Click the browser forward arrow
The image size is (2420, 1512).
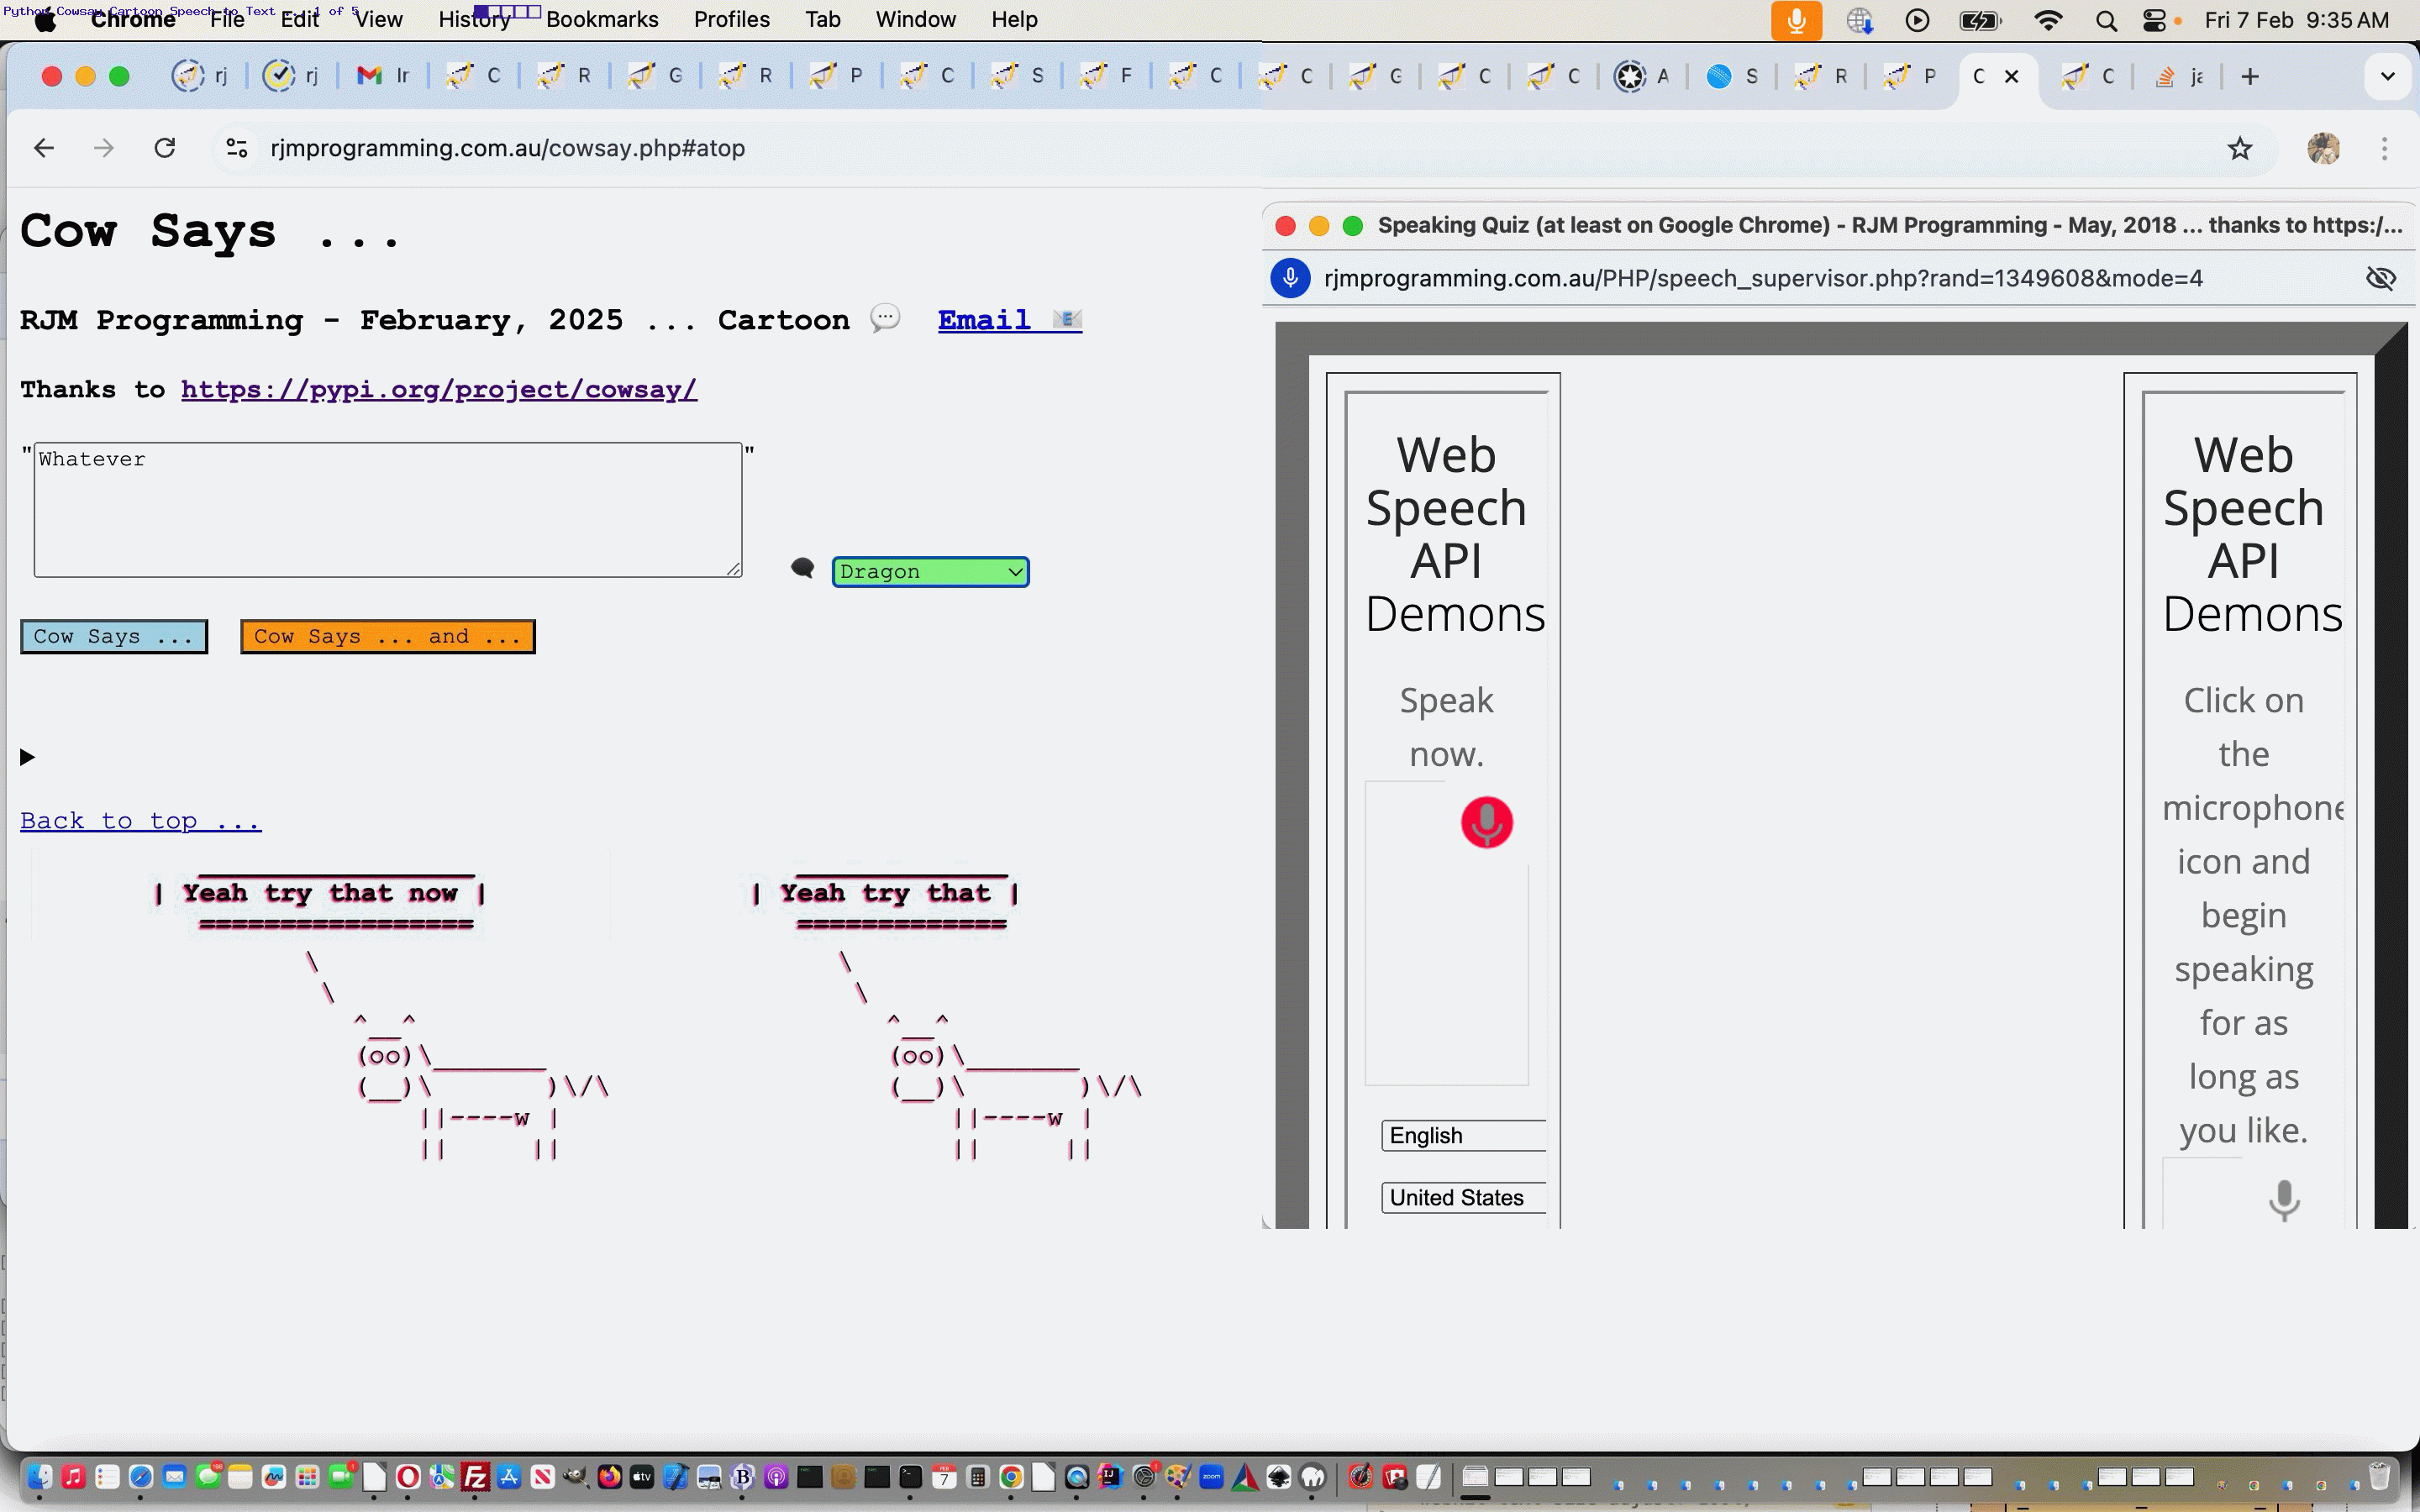104,148
